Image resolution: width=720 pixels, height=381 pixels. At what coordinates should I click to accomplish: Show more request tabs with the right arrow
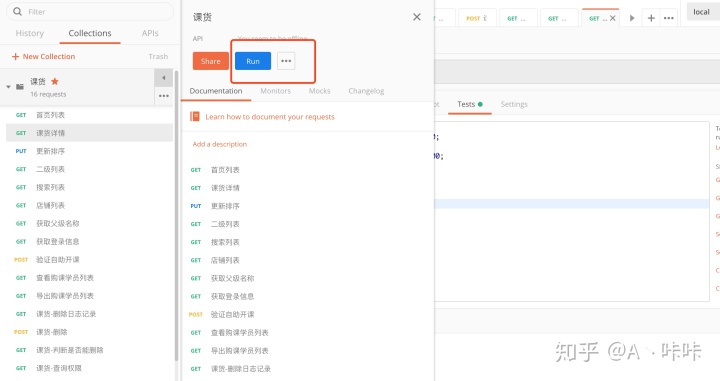(632, 18)
